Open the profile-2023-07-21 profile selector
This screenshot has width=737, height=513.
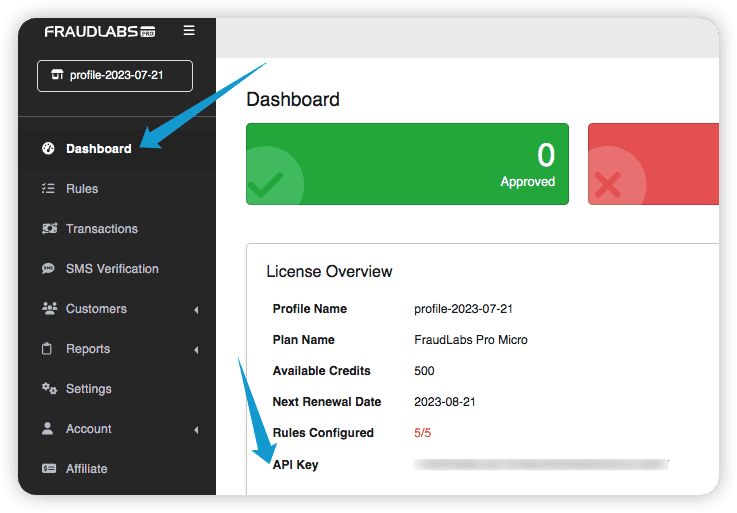(115, 75)
